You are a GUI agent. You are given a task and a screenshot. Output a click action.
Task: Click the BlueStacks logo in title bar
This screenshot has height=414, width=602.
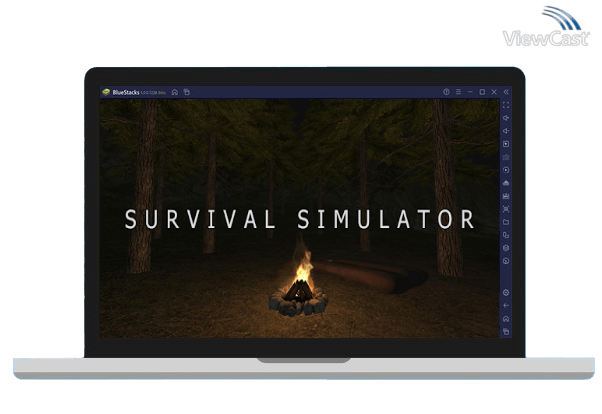coord(106,92)
